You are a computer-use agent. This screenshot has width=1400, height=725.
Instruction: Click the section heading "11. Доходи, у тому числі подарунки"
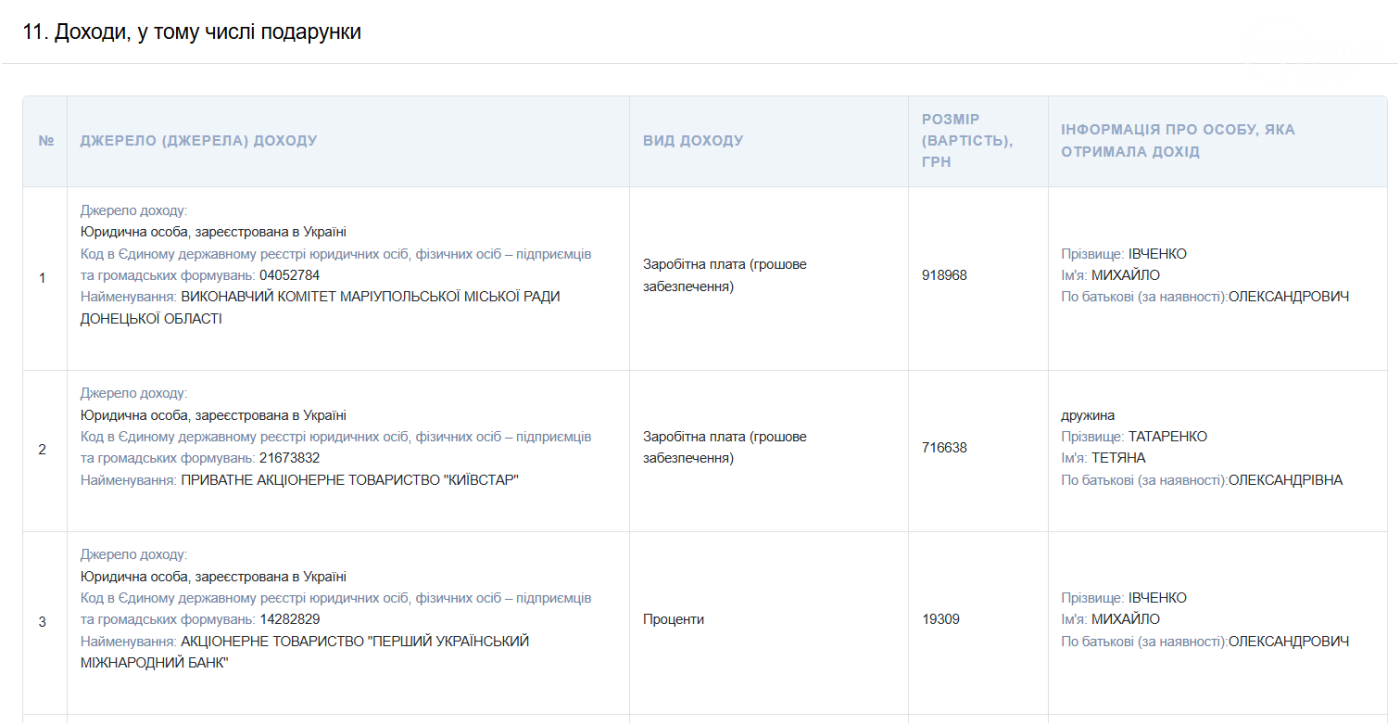click(x=192, y=32)
